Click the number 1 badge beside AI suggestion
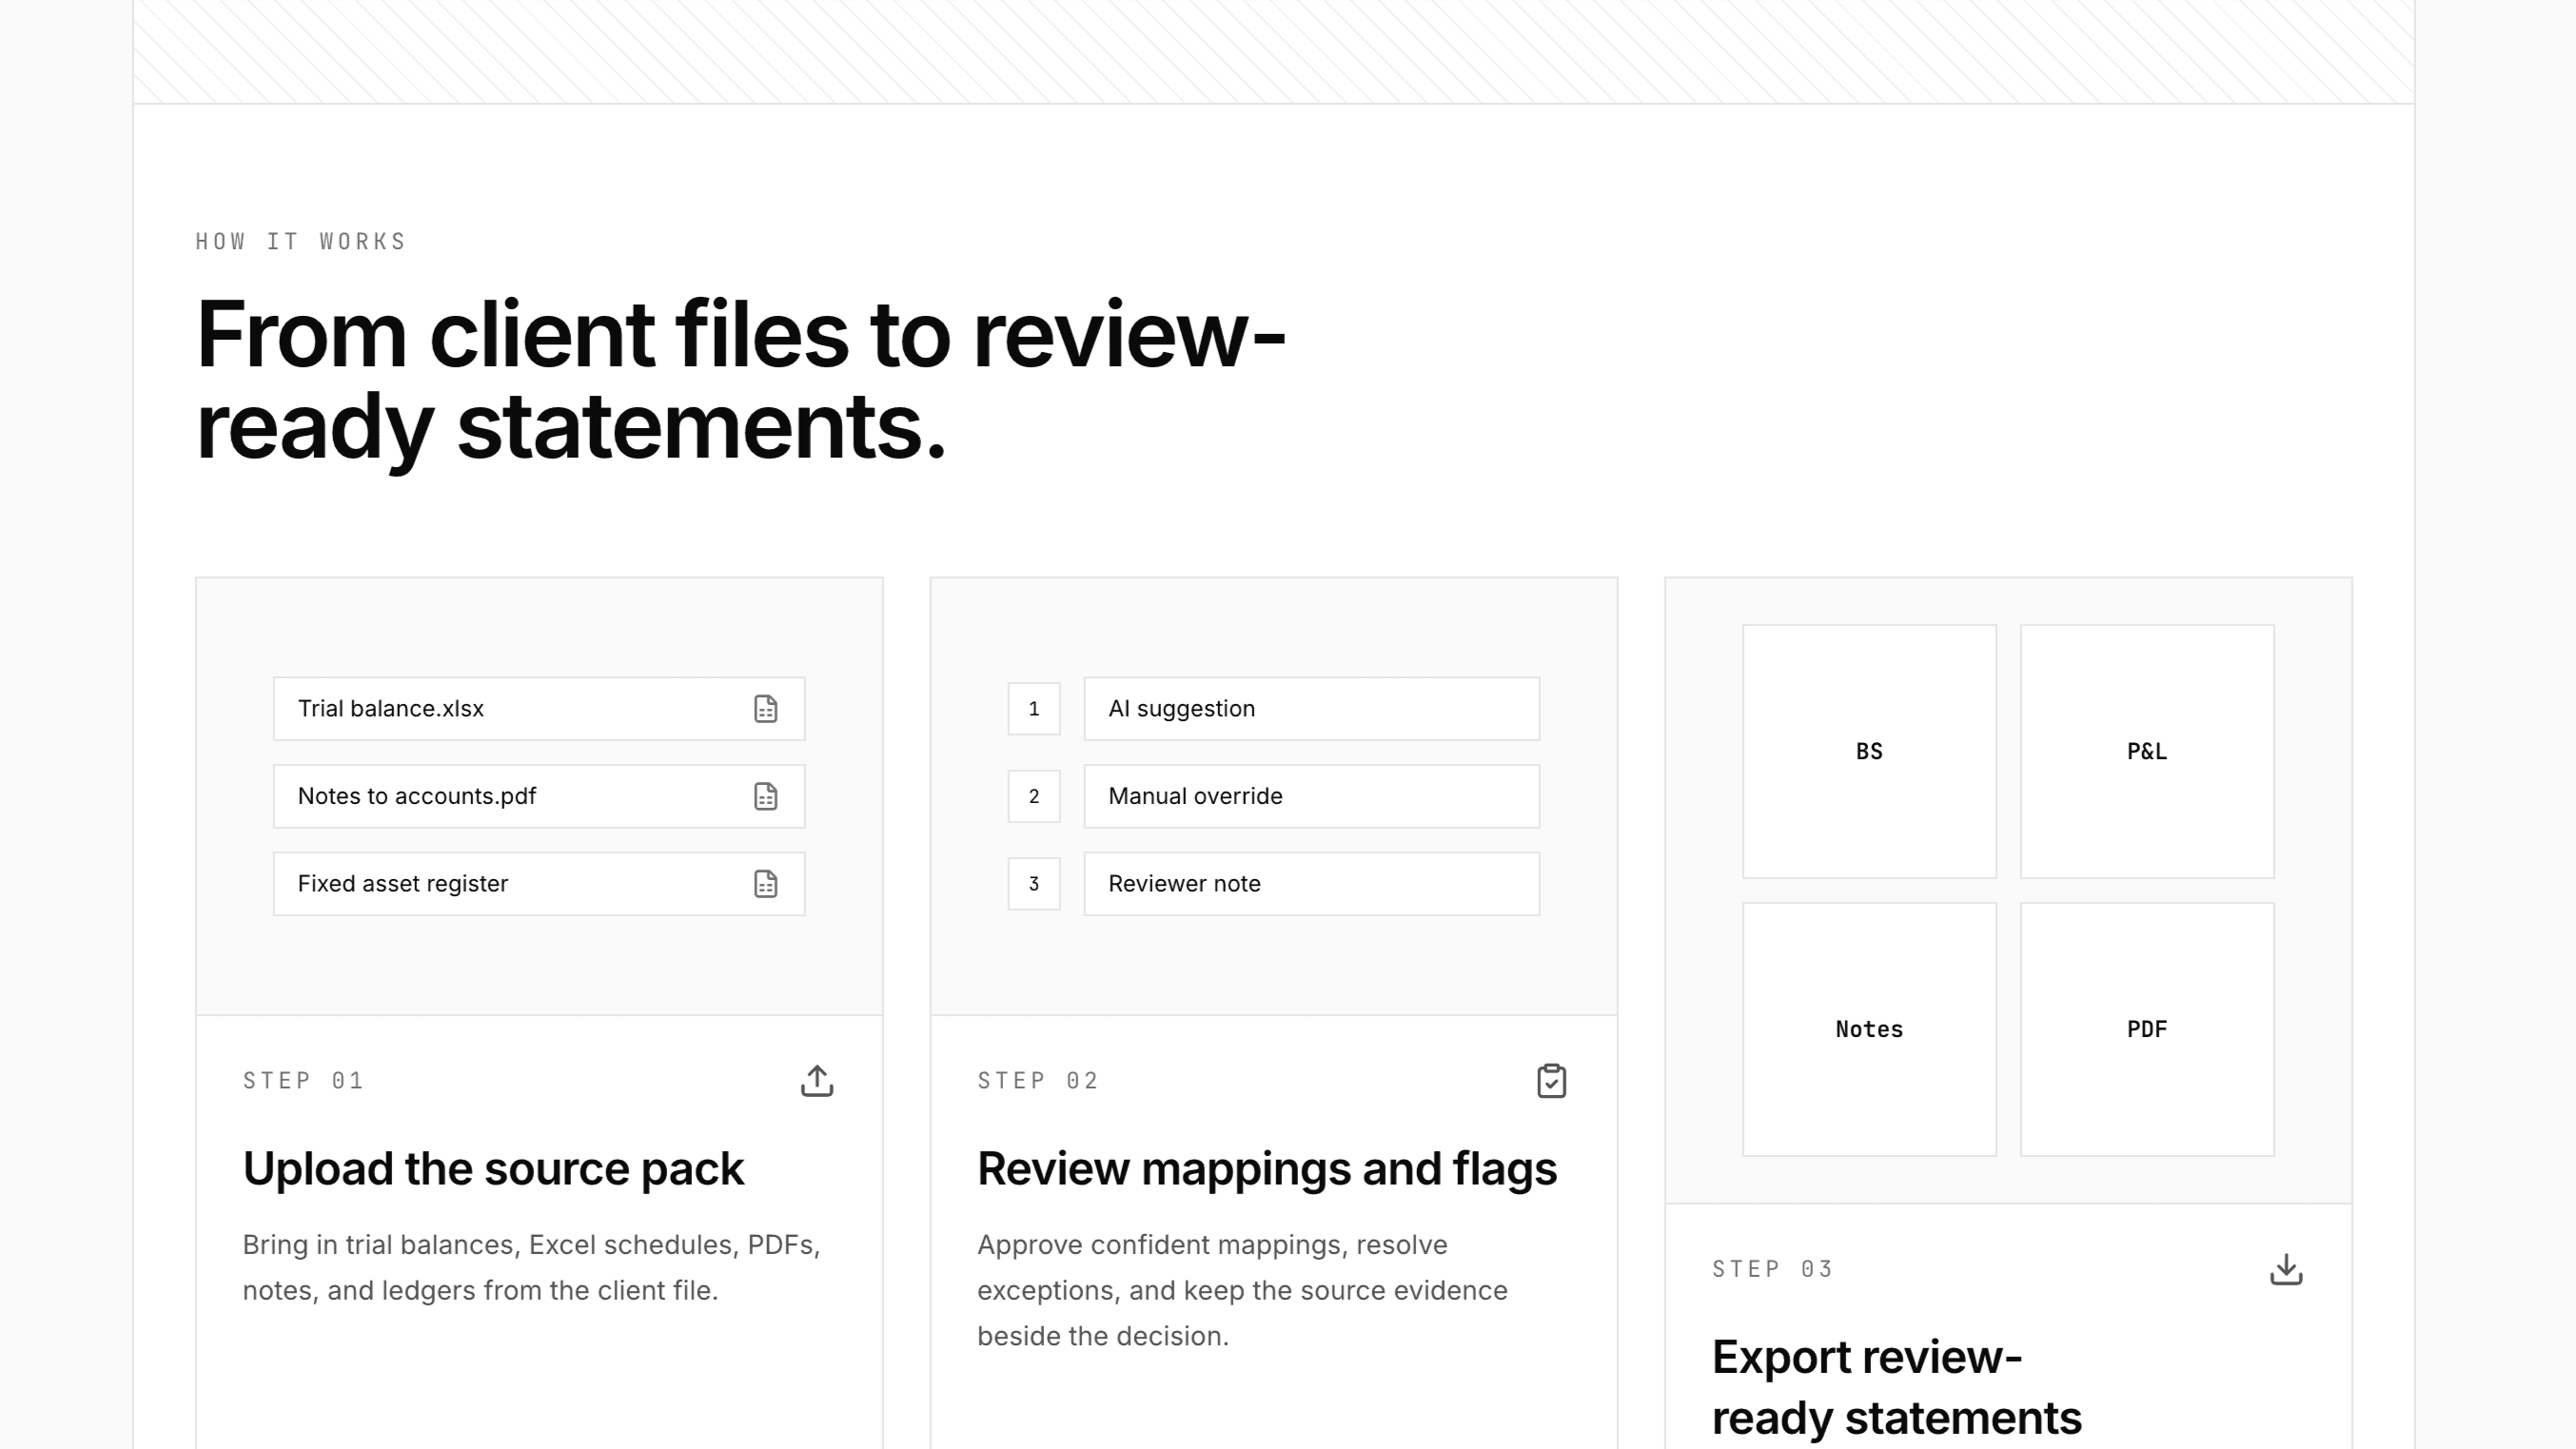 [x=1034, y=709]
